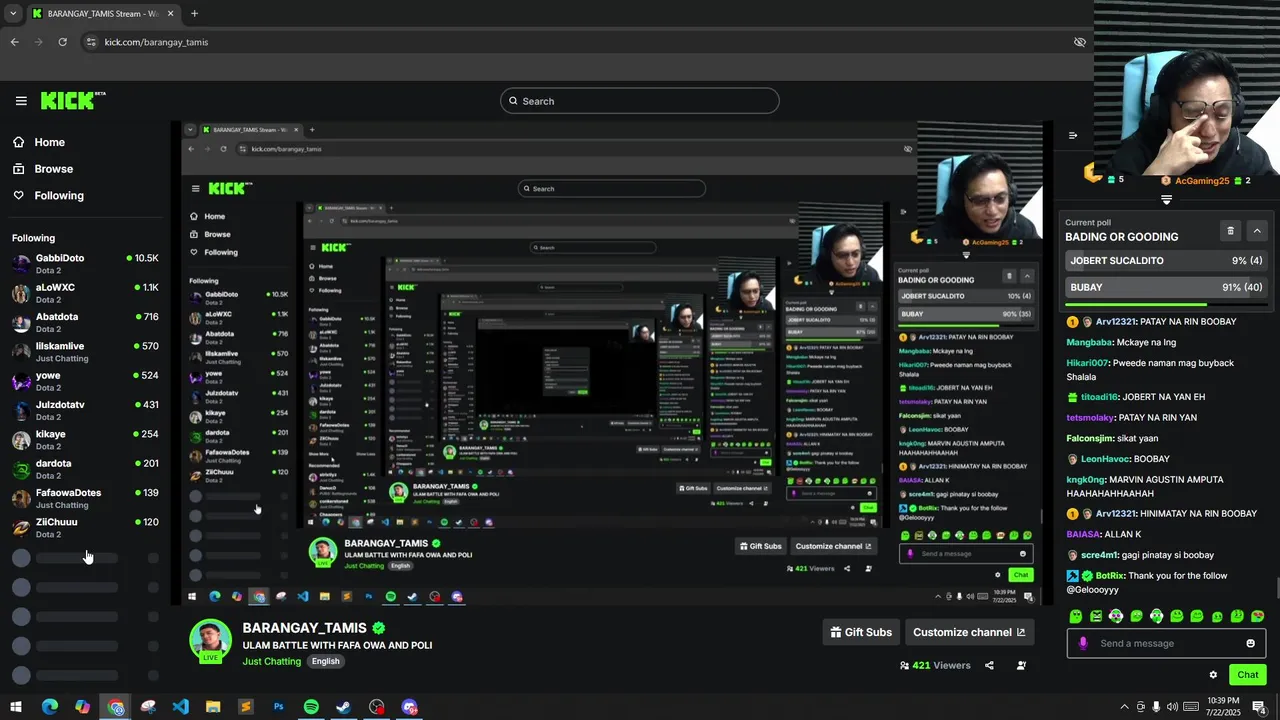
Task: Expand the gift leaderboard arrow
Action: (x=1166, y=200)
